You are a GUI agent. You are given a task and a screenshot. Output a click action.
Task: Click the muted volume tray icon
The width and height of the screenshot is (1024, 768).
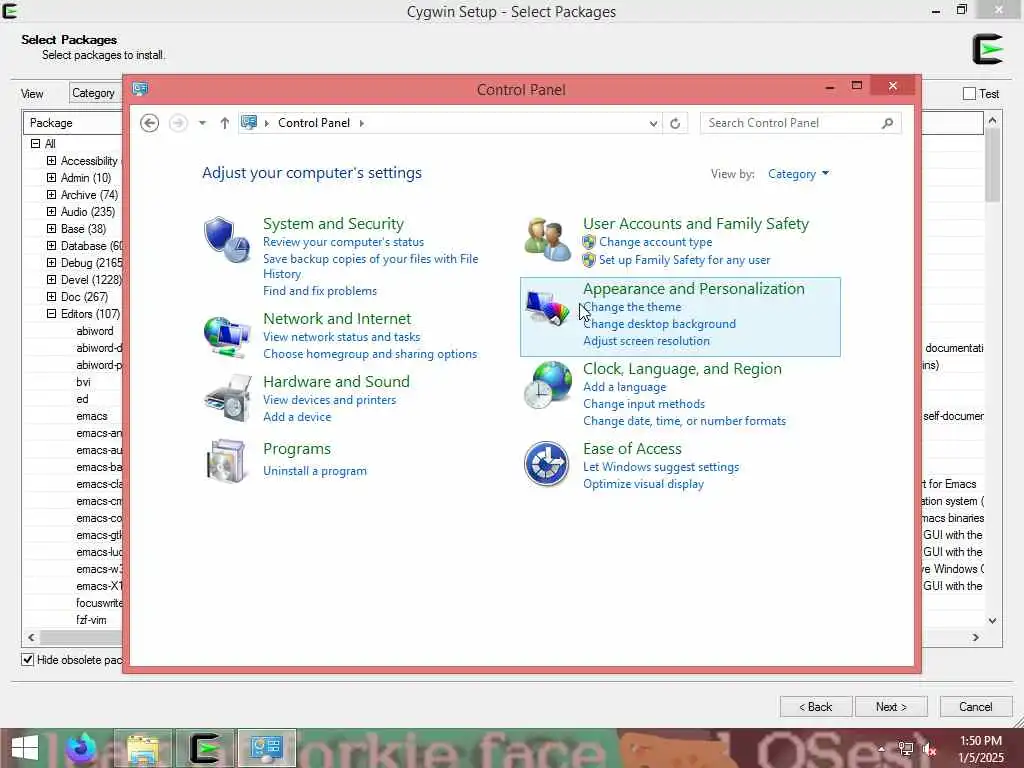[930, 749]
